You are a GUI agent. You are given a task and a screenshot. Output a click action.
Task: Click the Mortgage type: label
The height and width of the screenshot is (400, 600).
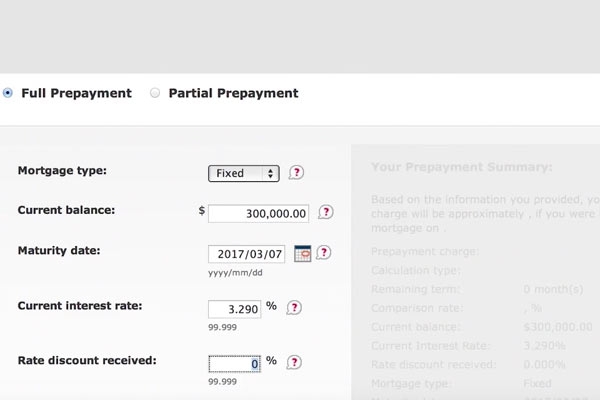pyautogui.click(x=62, y=171)
